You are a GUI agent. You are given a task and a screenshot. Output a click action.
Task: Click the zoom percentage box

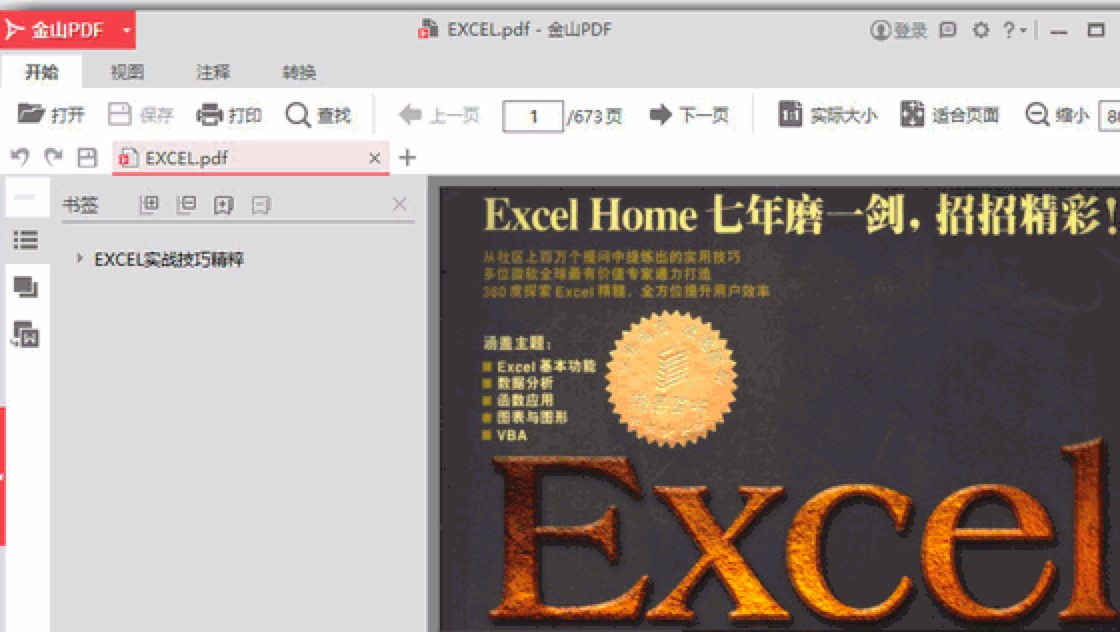click(1110, 116)
